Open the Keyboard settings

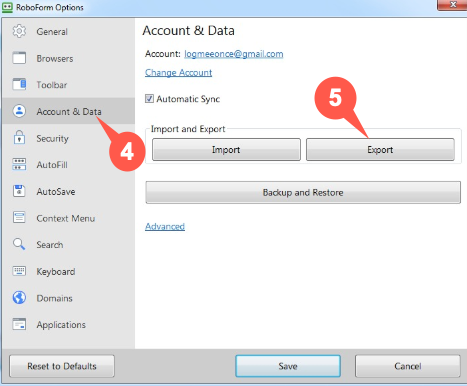(x=68, y=271)
